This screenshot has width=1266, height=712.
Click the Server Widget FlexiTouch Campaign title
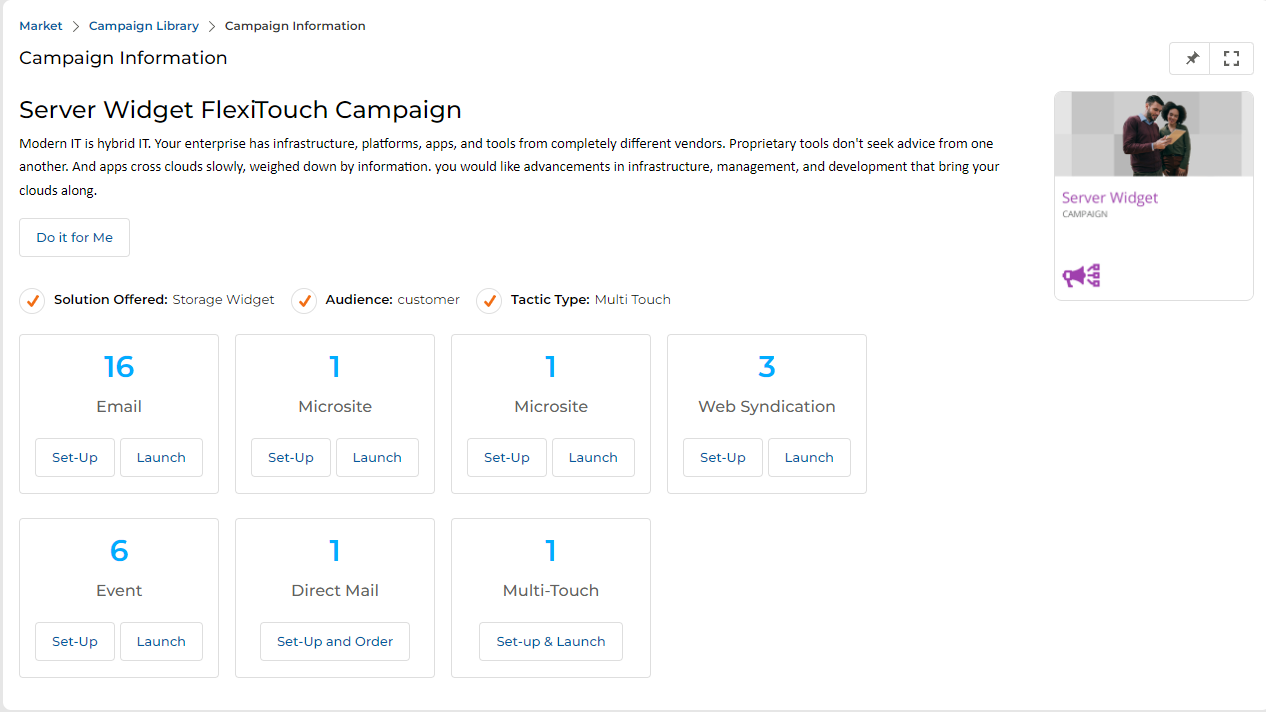pyautogui.click(x=240, y=110)
